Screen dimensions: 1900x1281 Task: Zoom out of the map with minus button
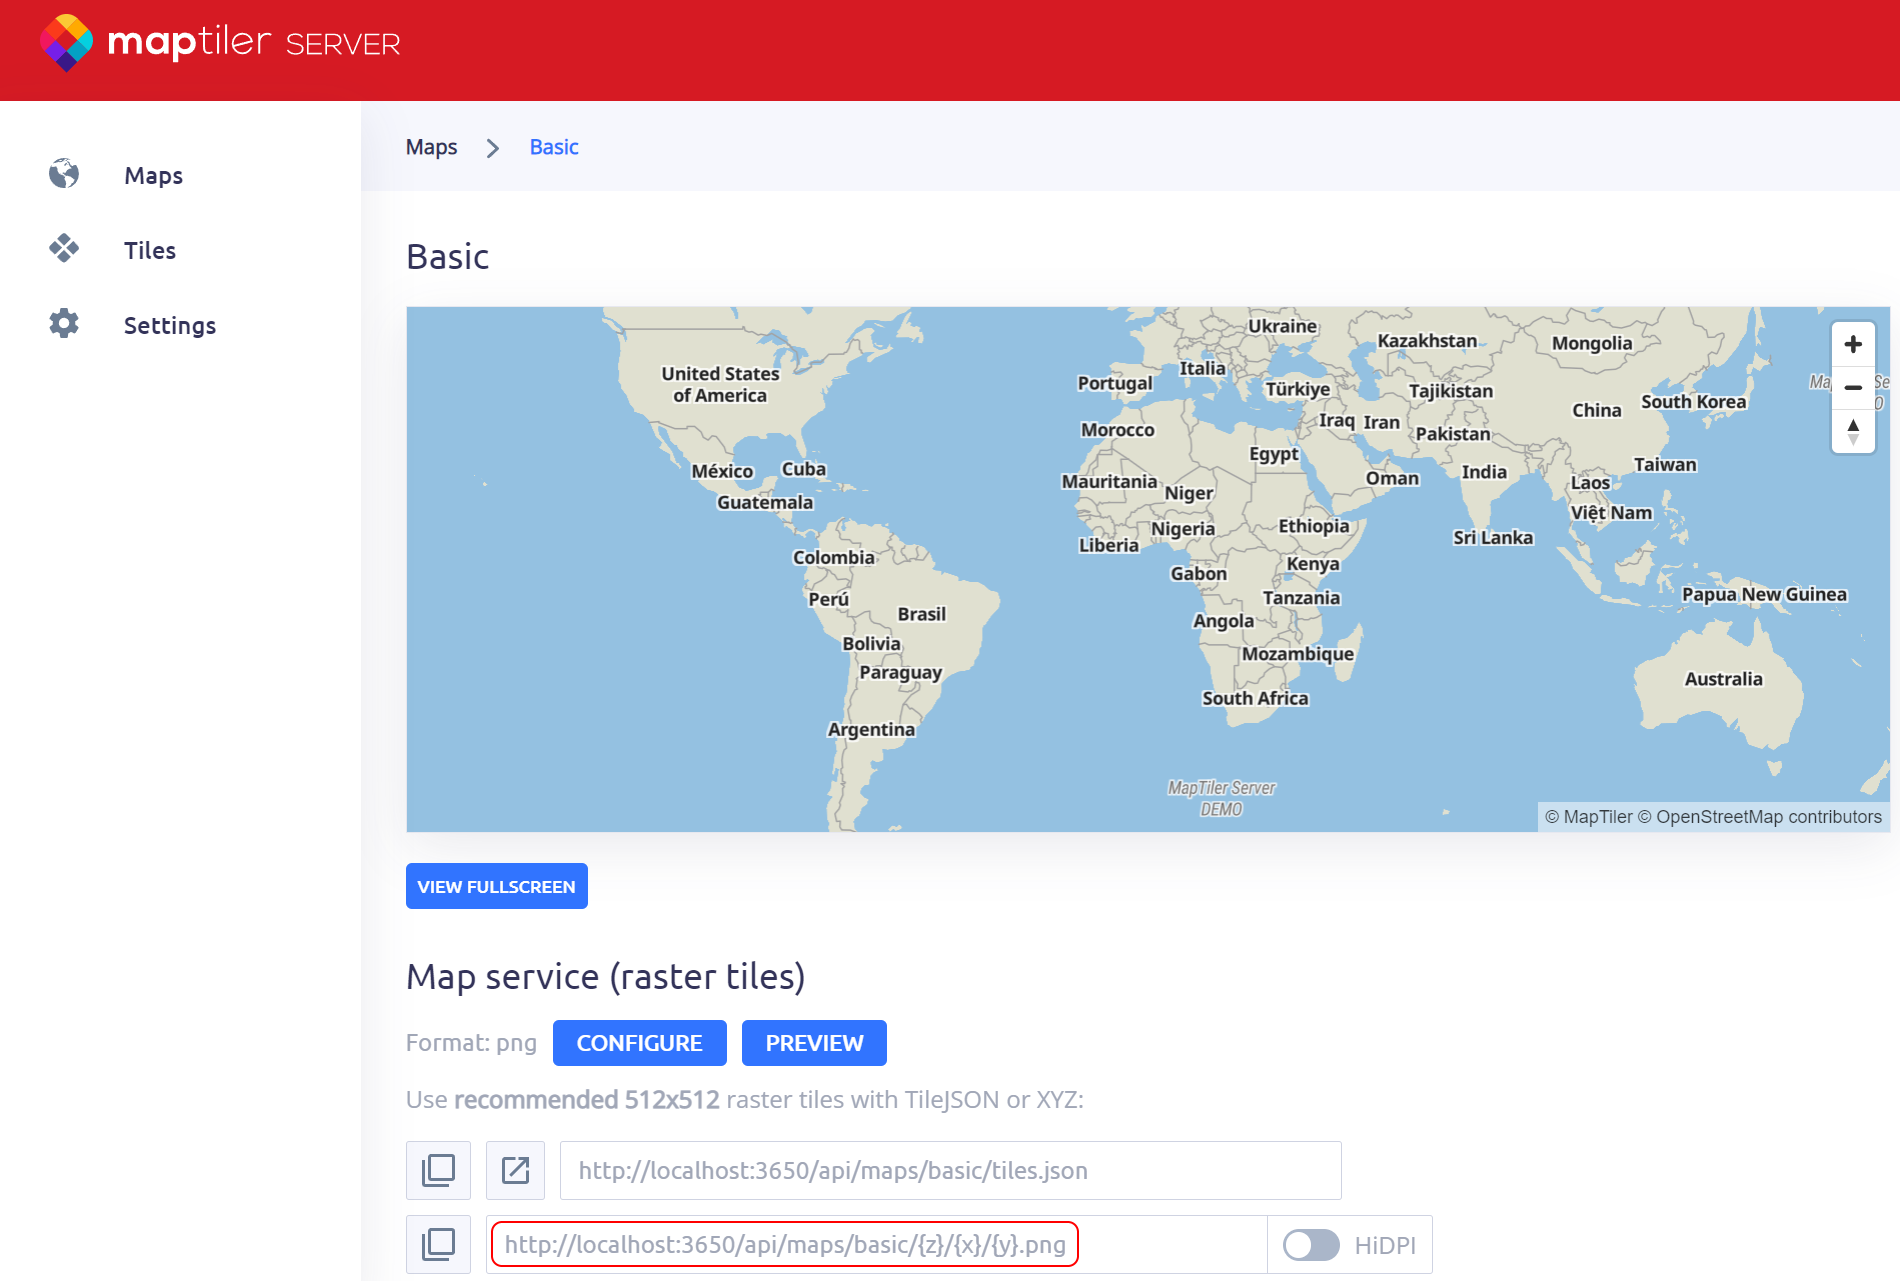(x=1853, y=387)
